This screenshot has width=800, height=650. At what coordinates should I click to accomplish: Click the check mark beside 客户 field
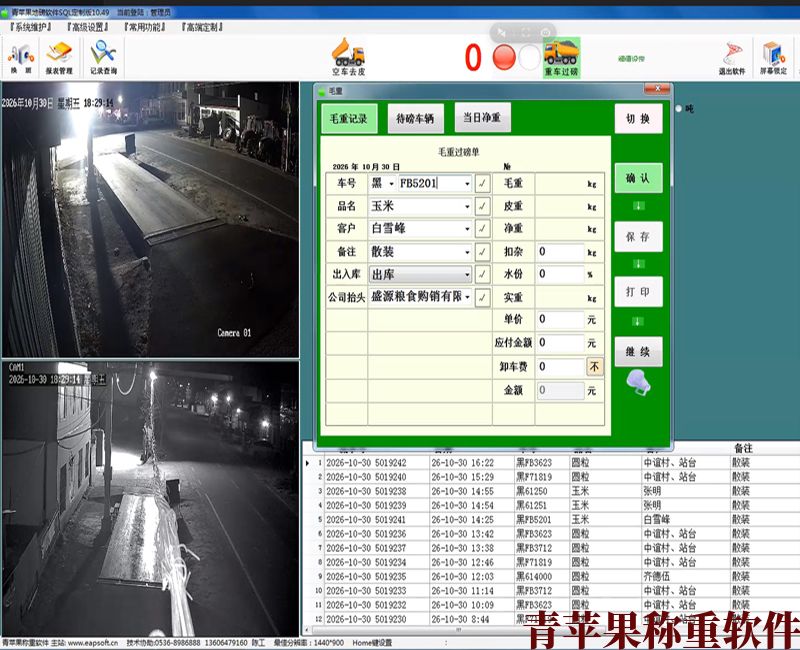[x=482, y=229]
